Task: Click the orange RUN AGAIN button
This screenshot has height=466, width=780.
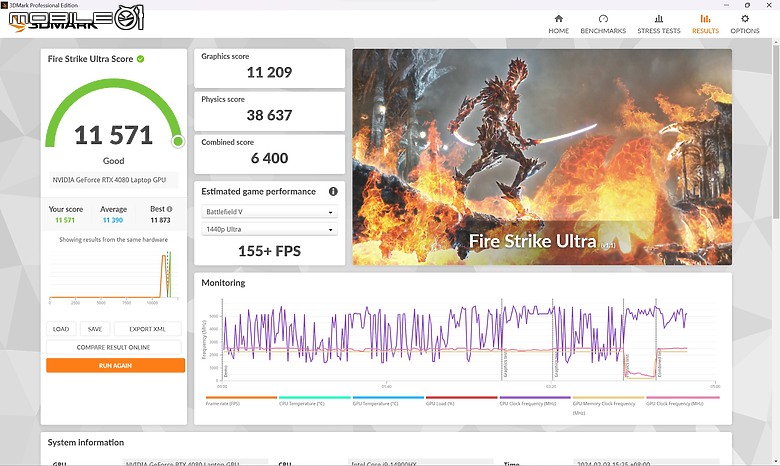Action: (115, 366)
